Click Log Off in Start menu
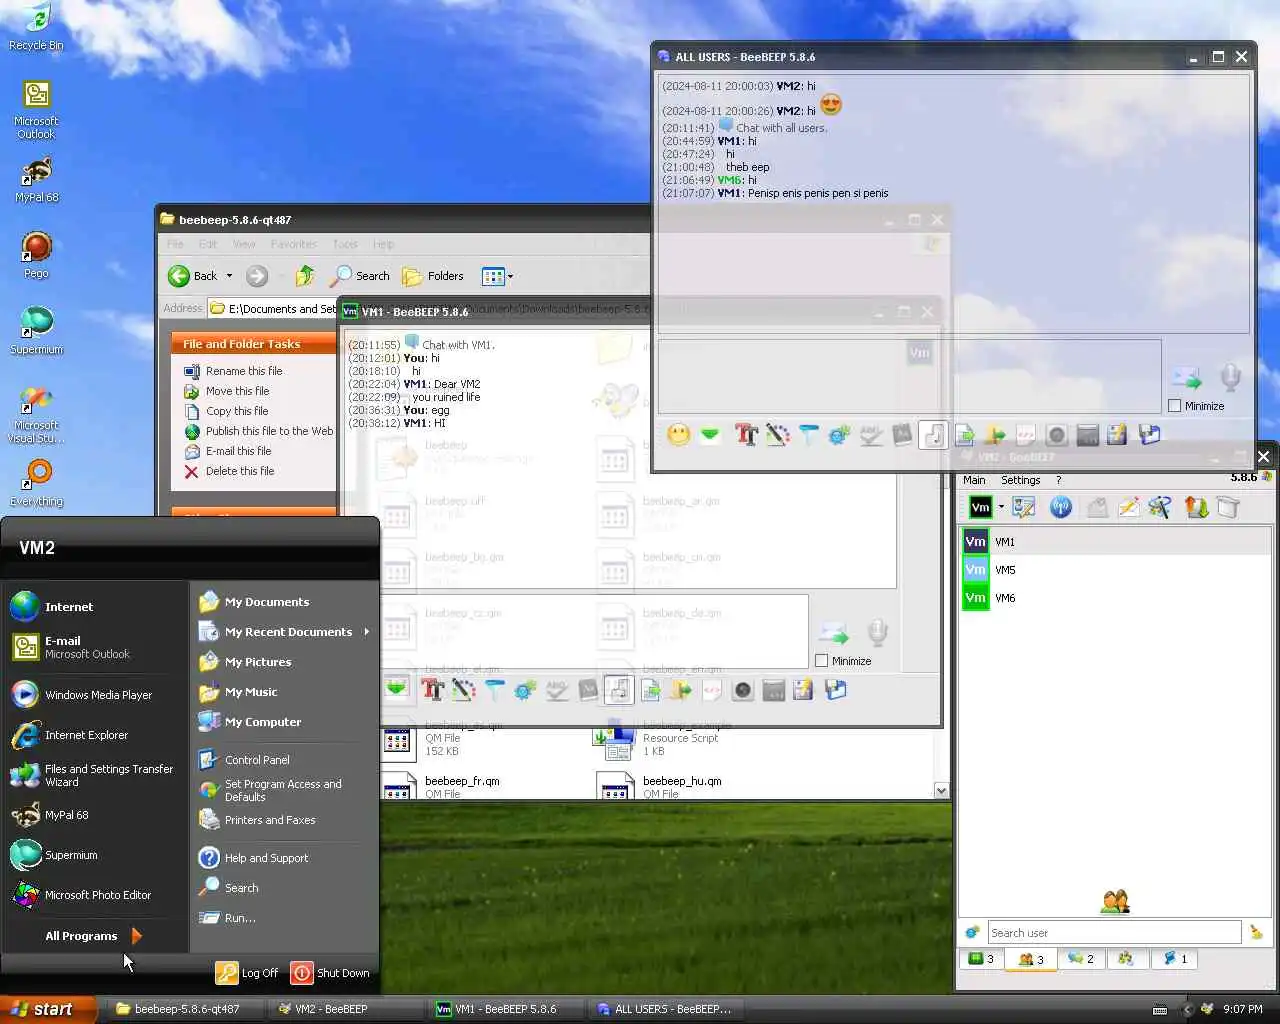Viewport: 1280px width, 1024px height. pyautogui.click(x=247, y=973)
